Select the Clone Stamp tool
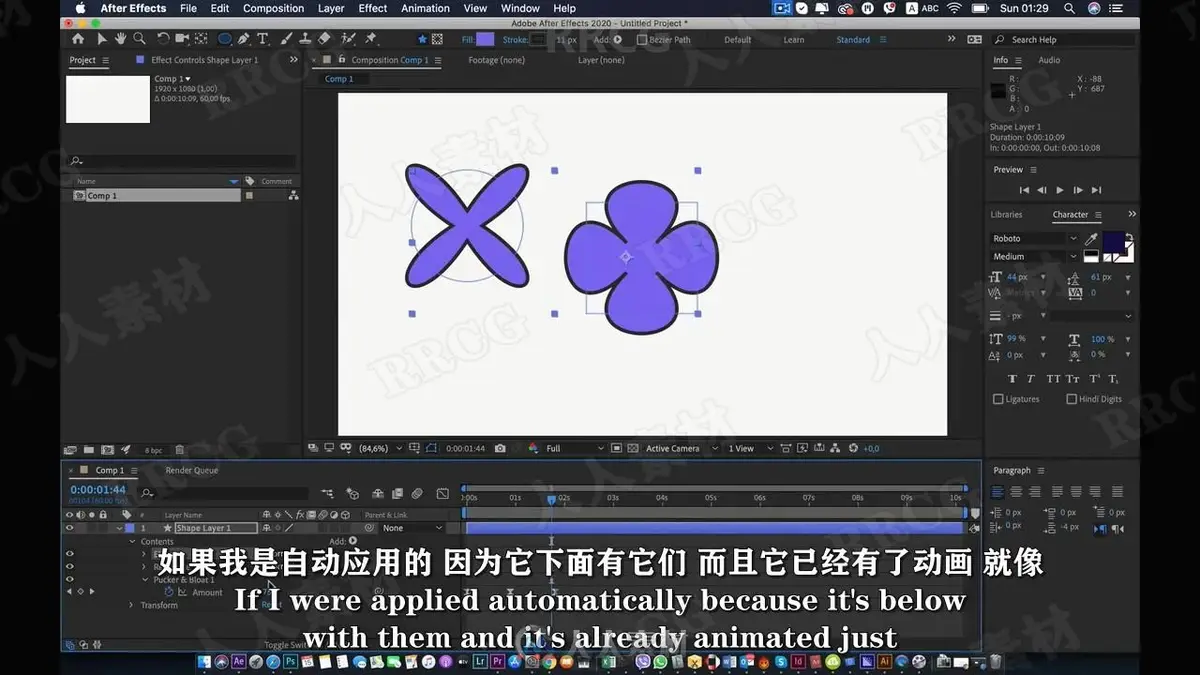 coord(304,39)
